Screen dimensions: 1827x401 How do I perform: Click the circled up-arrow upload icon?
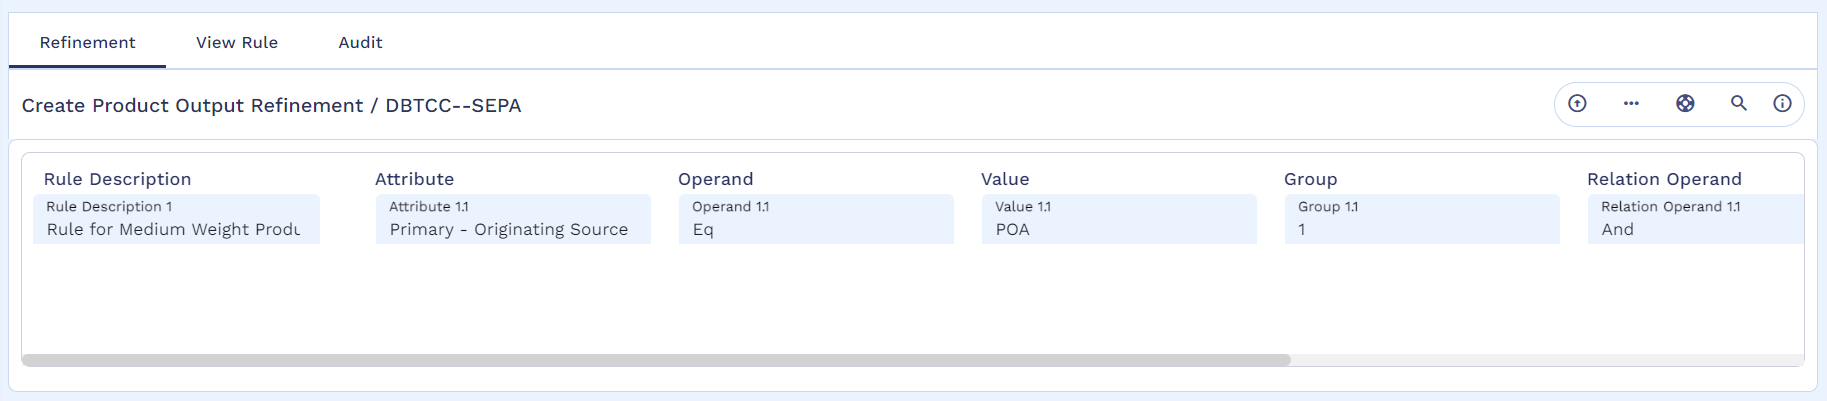coord(1577,103)
